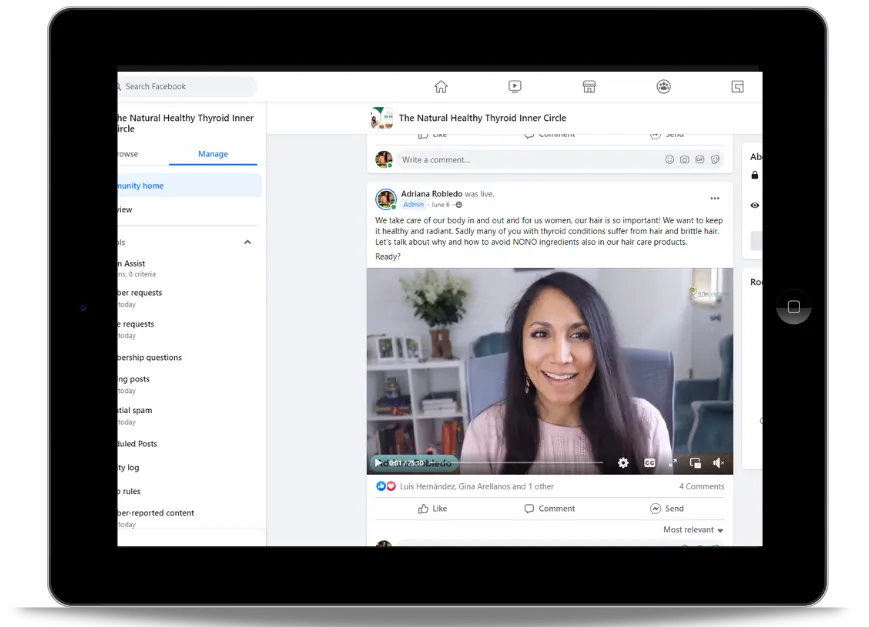Play the live video
This screenshot has width=869, height=627.
tap(378, 463)
